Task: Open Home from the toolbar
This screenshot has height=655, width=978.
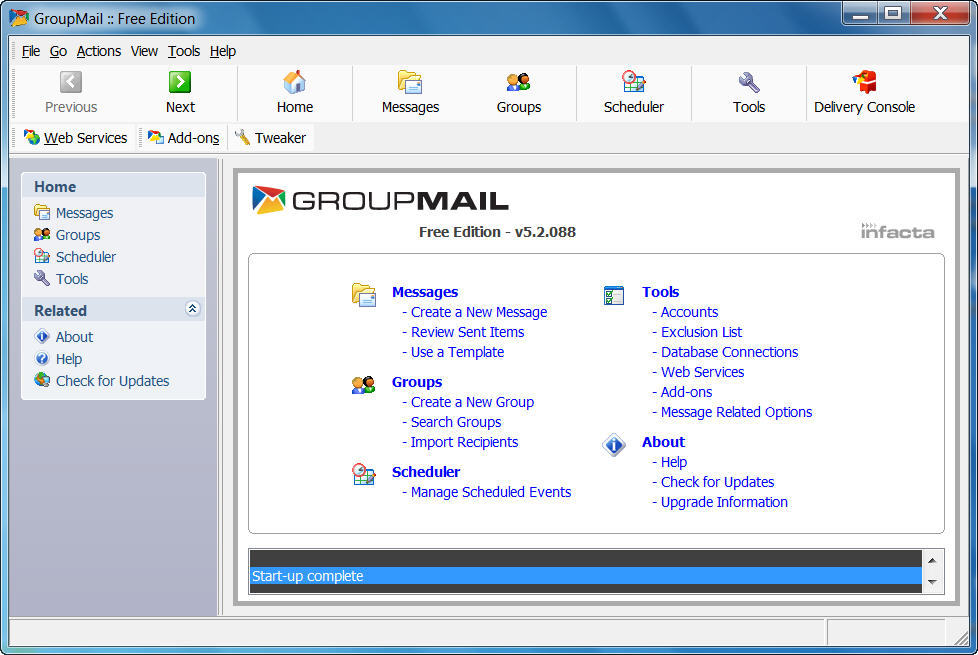Action: (294, 92)
